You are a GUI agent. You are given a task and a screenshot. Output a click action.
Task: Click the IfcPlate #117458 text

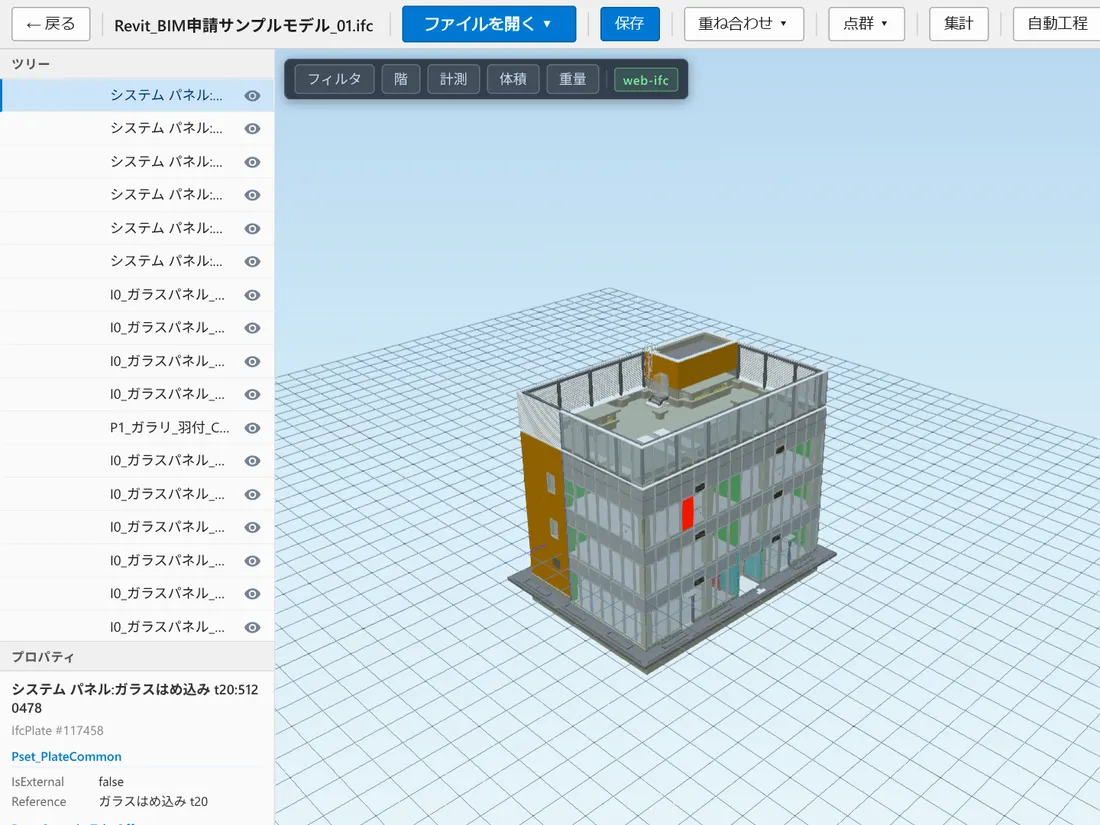58,730
